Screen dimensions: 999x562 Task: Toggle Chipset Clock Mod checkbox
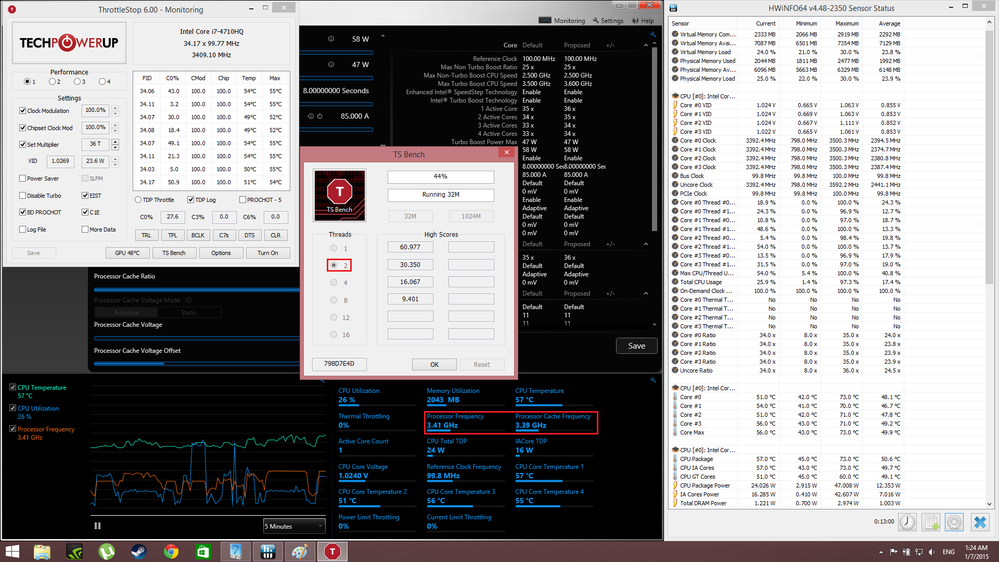pos(23,127)
